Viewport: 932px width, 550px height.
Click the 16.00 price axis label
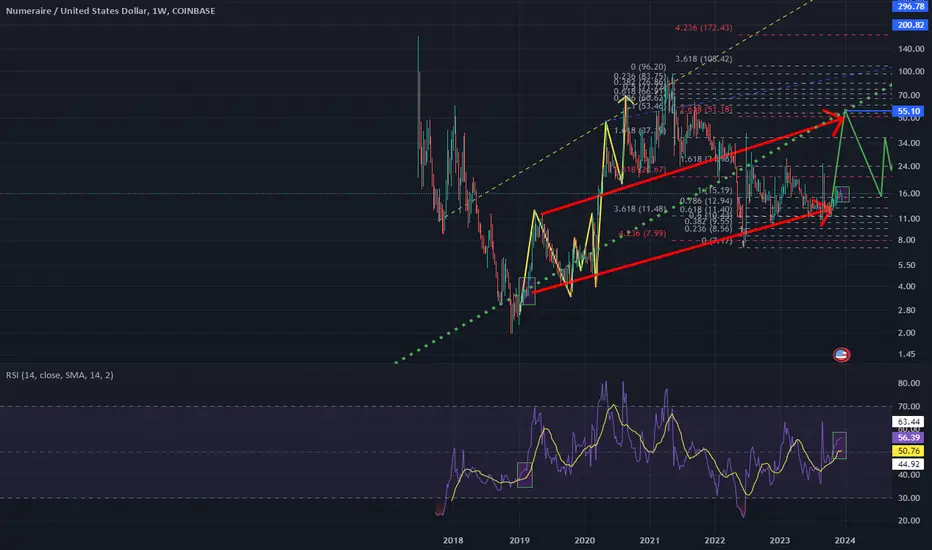click(x=909, y=194)
